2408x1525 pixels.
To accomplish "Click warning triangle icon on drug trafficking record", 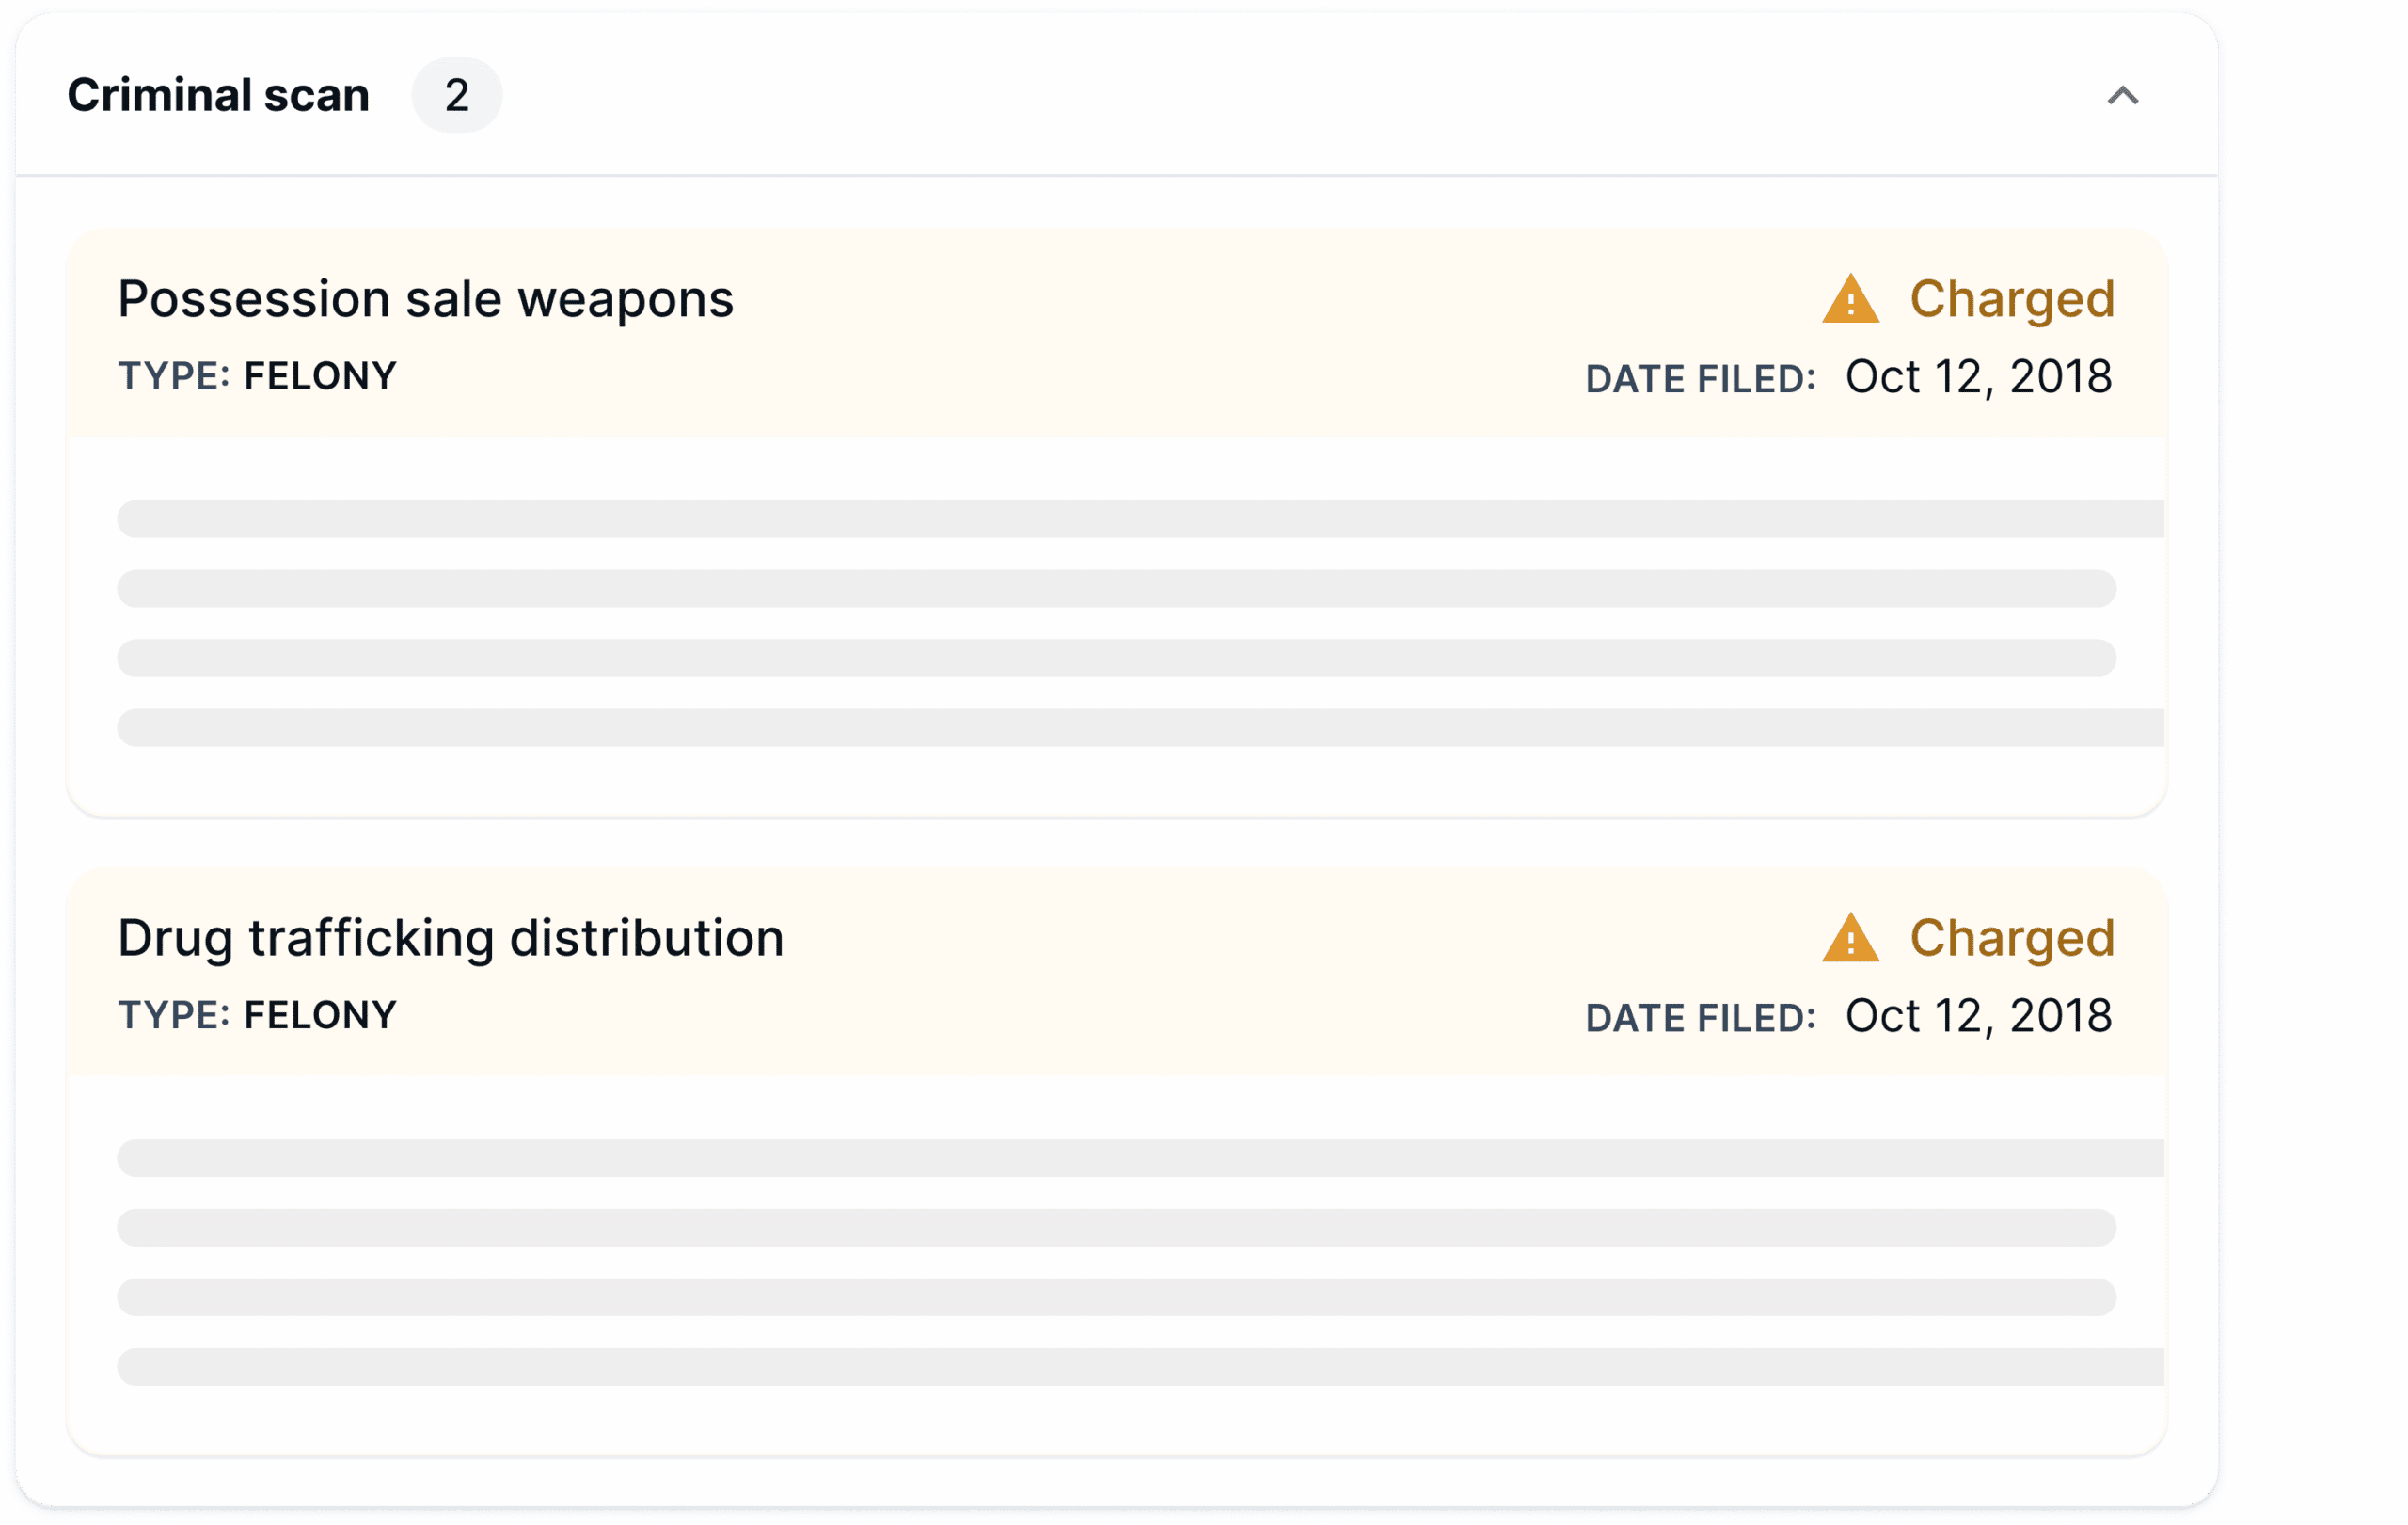I will tap(1850, 938).
